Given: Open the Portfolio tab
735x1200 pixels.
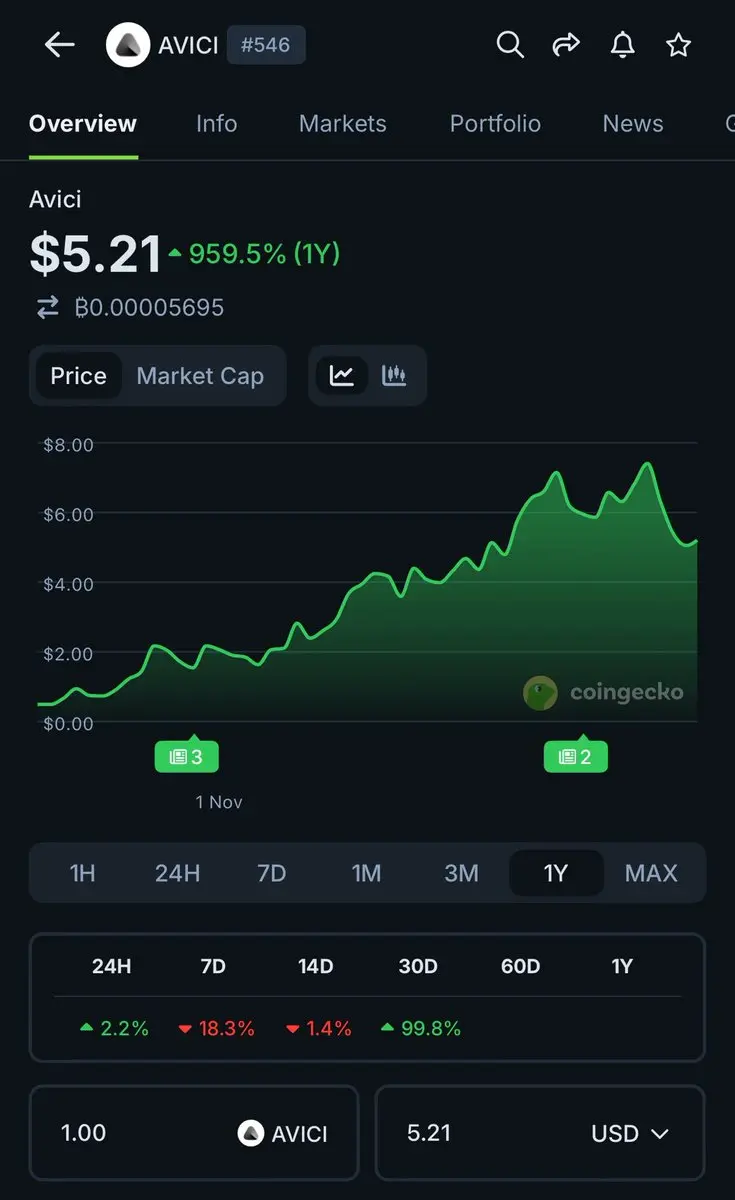Looking at the screenshot, I should click(495, 124).
